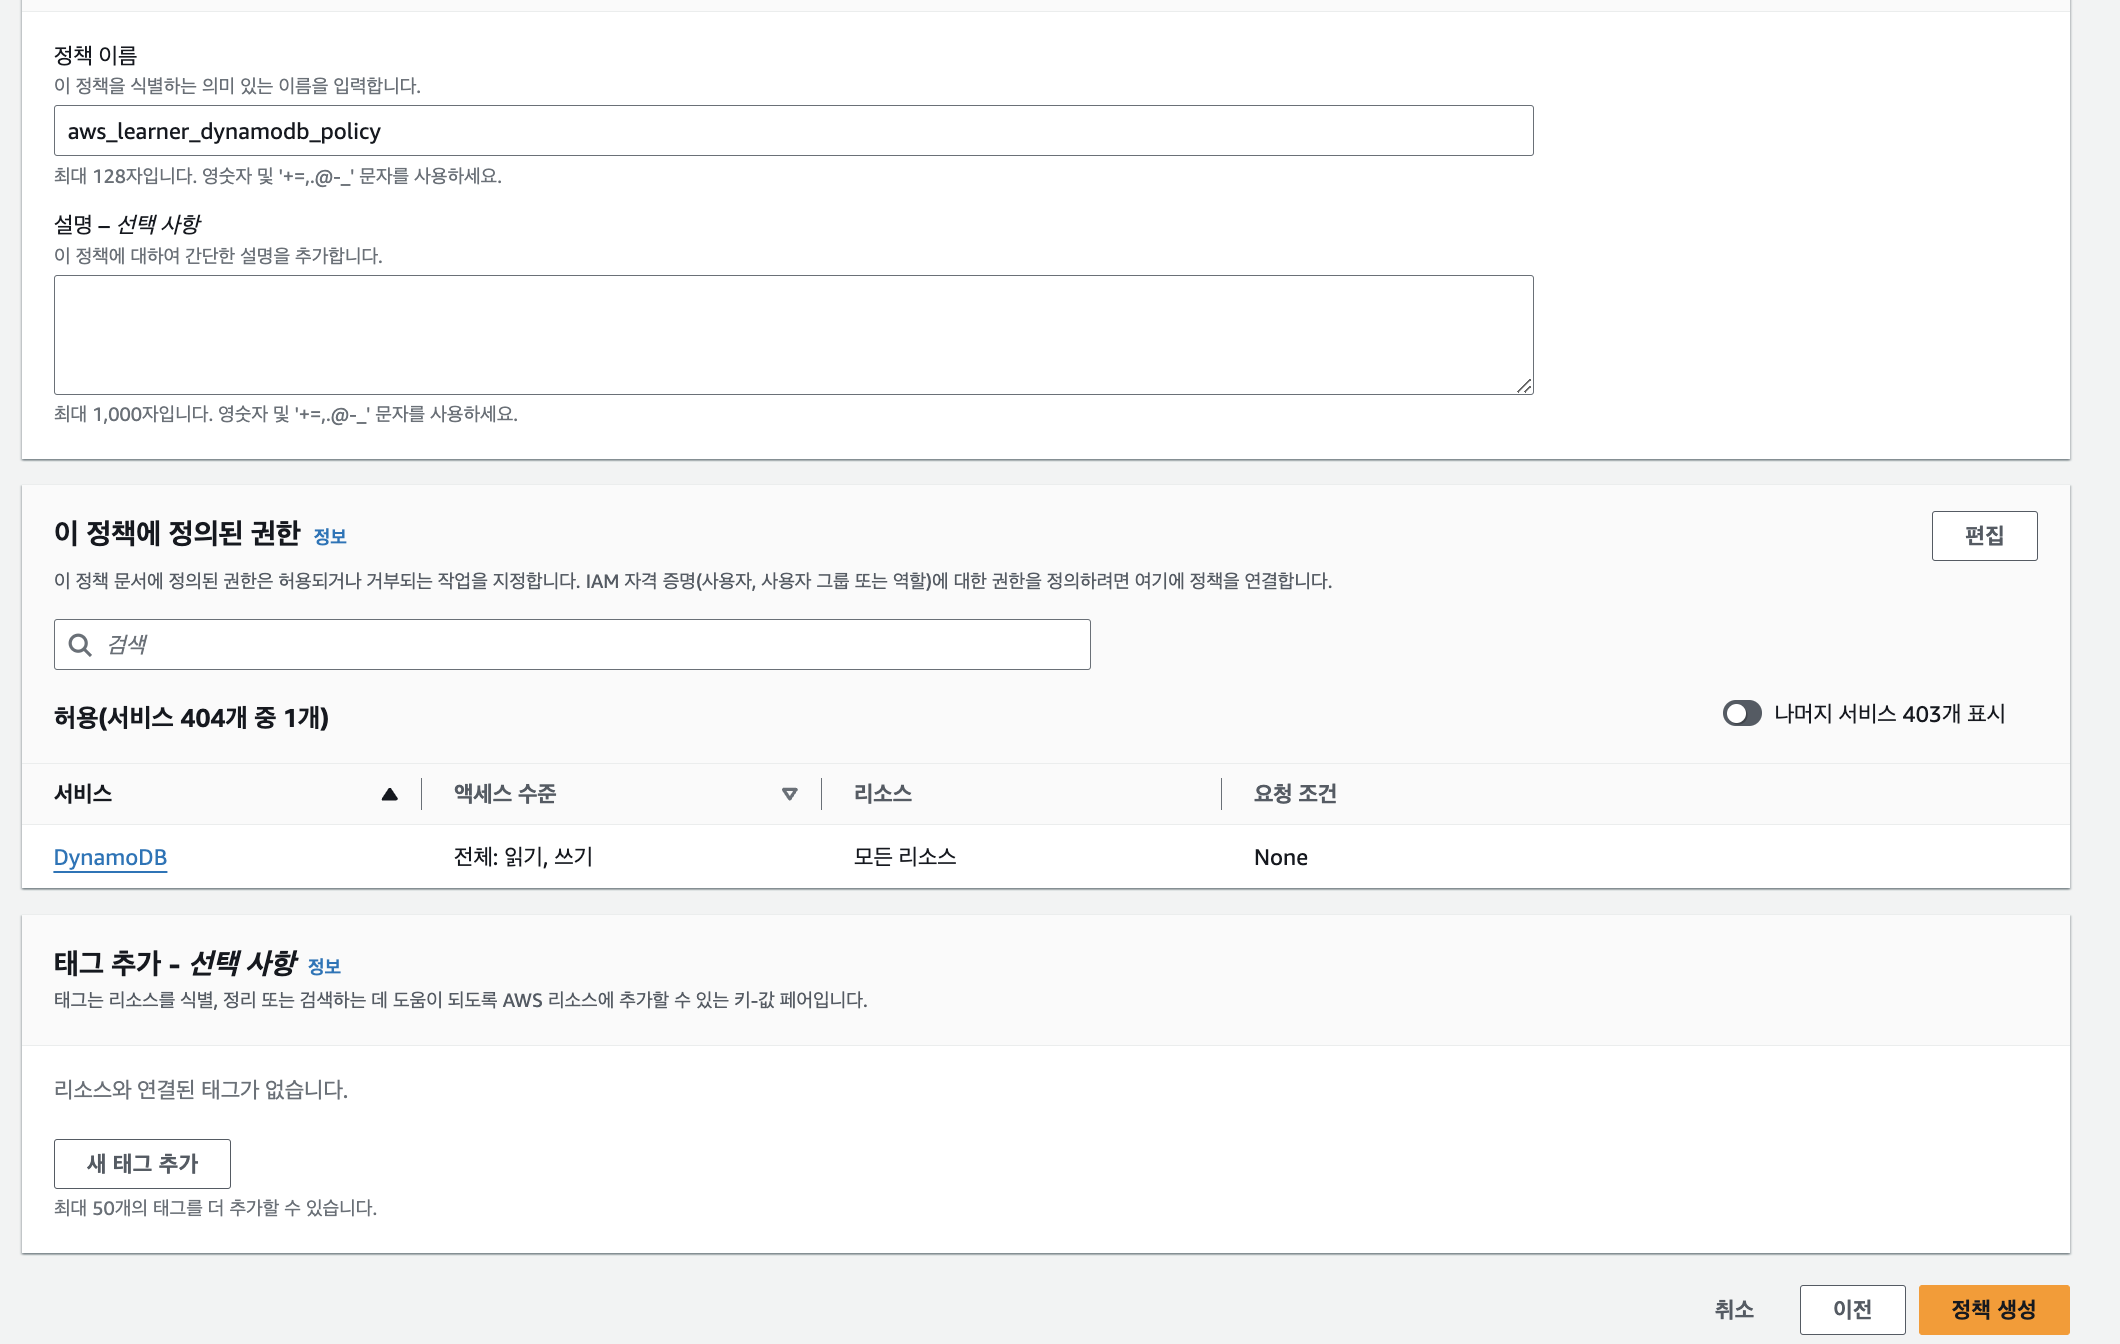The height and width of the screenshot is (1344, 2120).
Task: Click the 리소스 column header
Action: (883, 794)
